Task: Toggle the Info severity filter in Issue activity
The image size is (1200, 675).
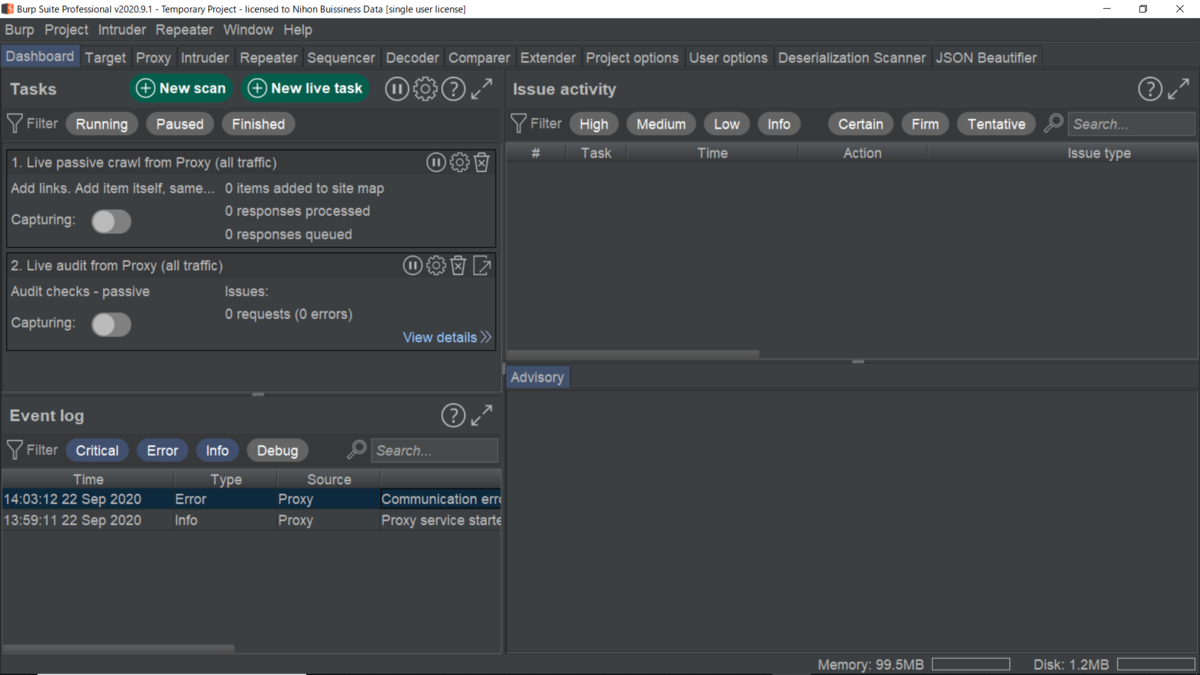Action: pos(779,124)
